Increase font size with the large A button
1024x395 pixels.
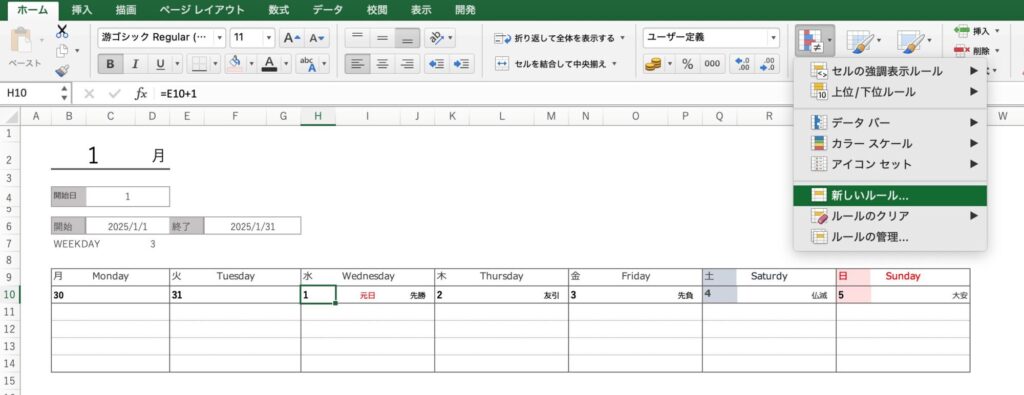[291, 38]
